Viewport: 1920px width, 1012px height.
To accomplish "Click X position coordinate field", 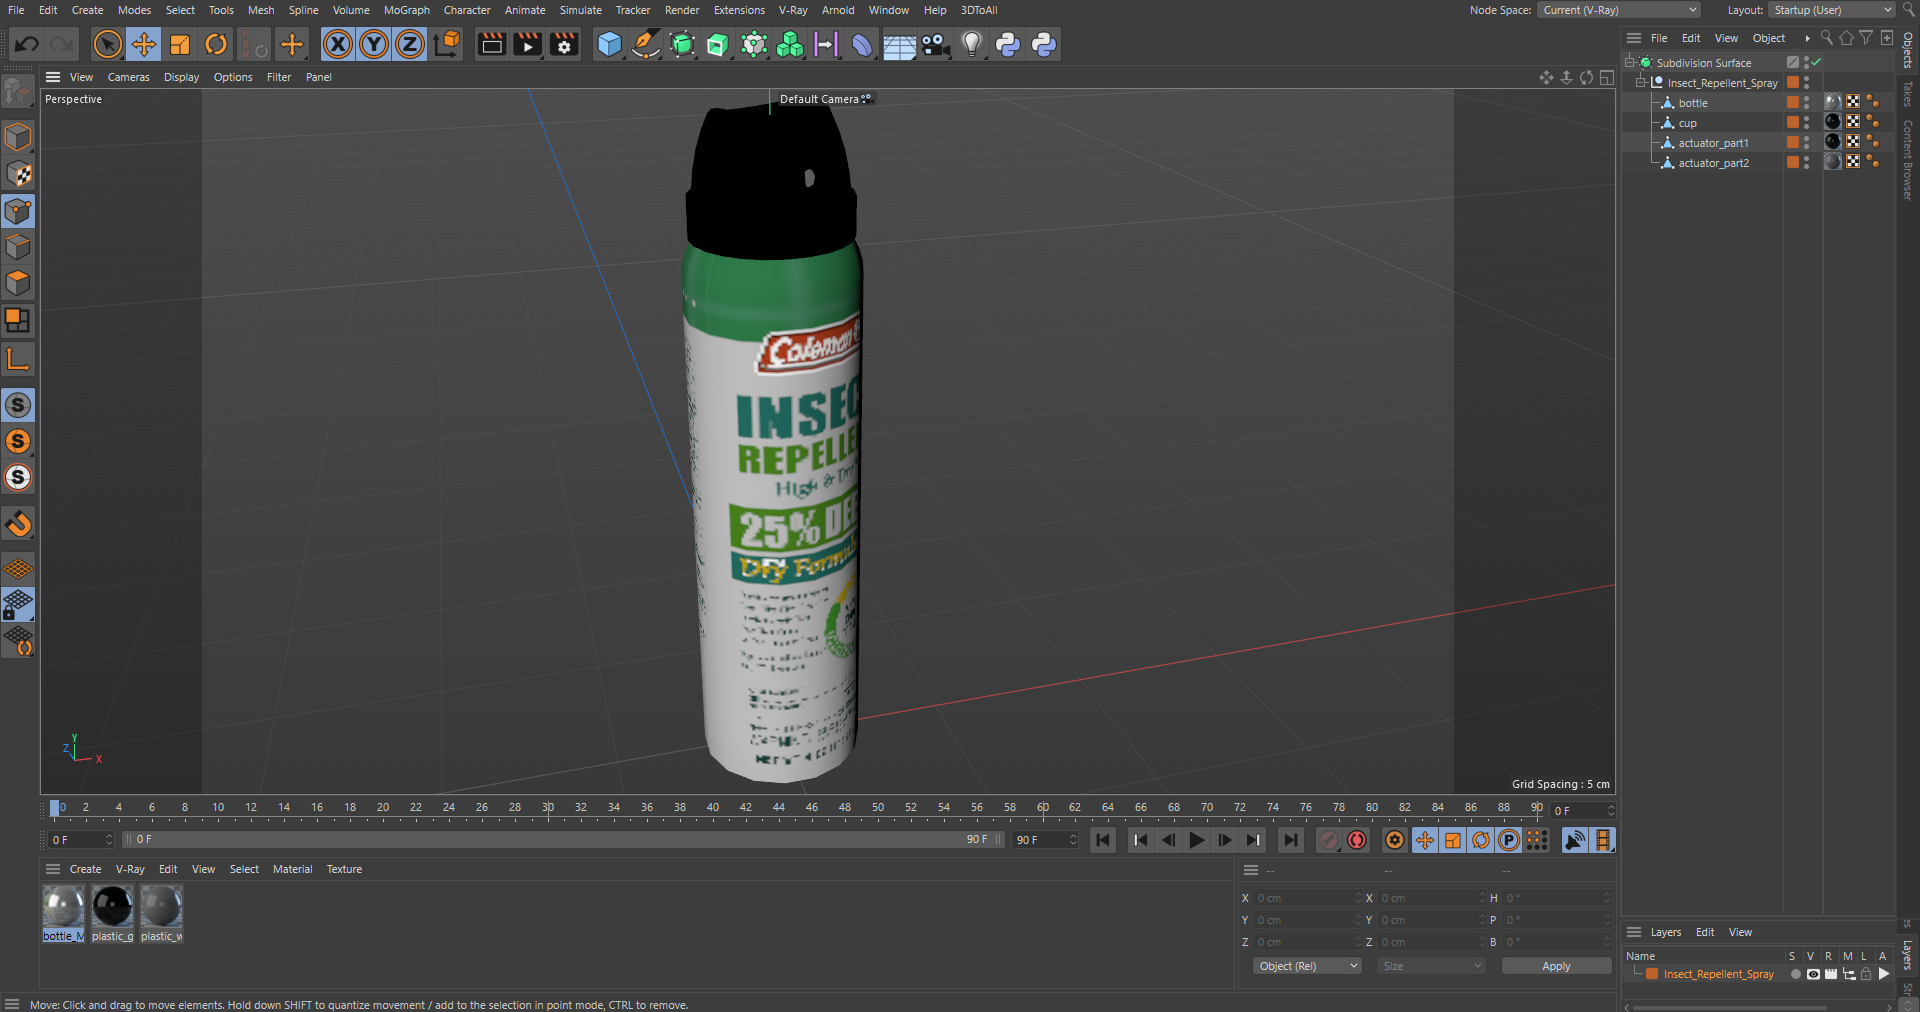I will pos(1308,898).
